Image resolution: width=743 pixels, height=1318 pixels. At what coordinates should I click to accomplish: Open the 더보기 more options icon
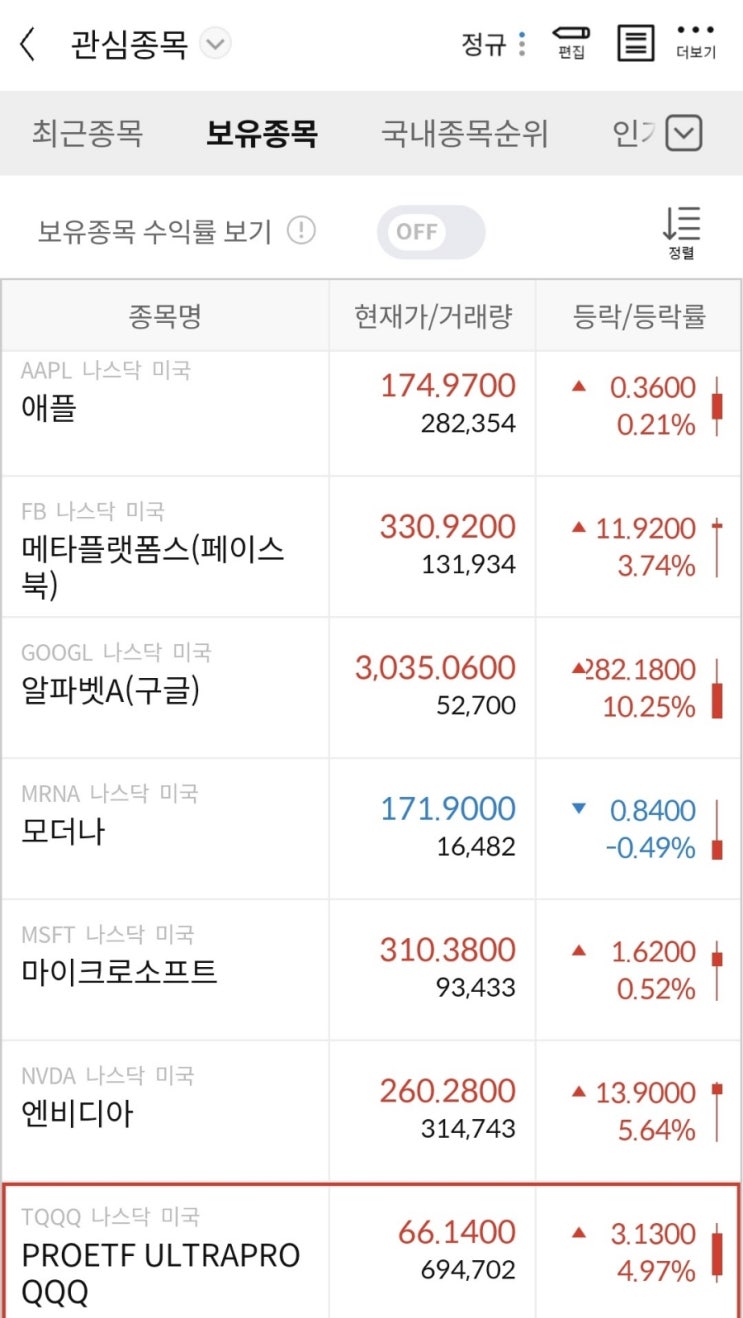click(696, 42)
